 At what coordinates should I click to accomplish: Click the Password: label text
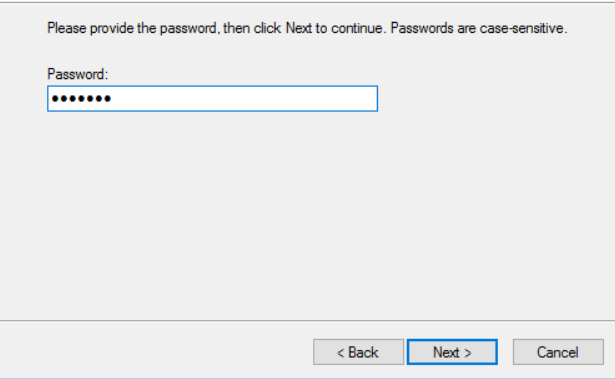pos(78,74)
